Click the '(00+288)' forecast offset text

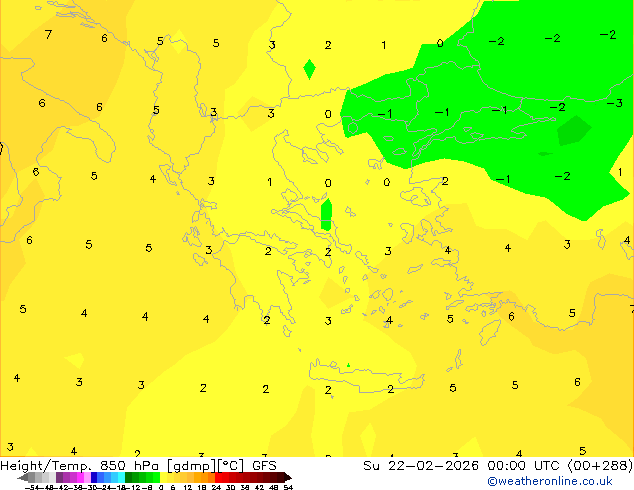tap(600, 465)
